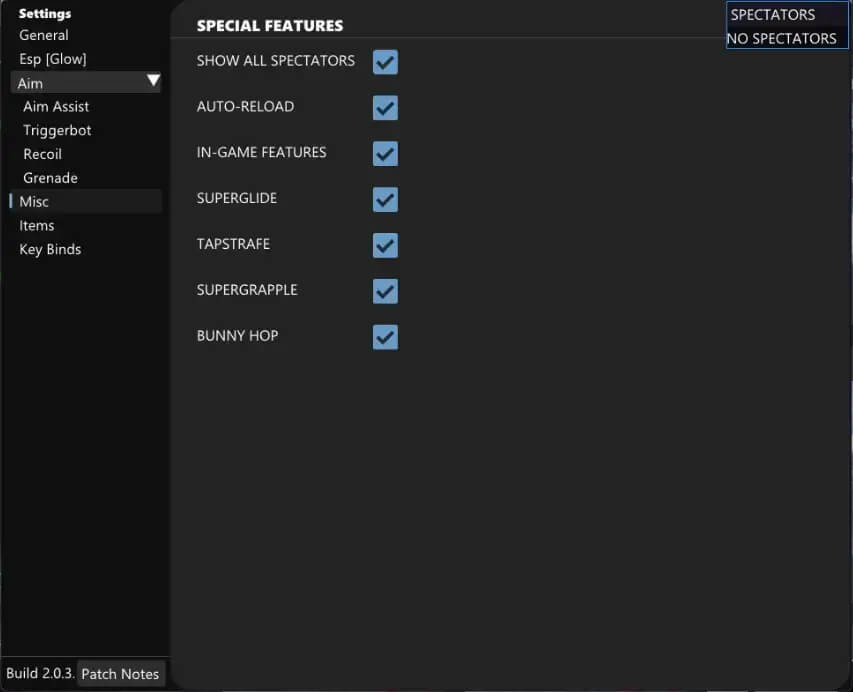Viewport: 853px width, 692px height.
Task: Click the Patch Notes button
Action: point(120,674)
